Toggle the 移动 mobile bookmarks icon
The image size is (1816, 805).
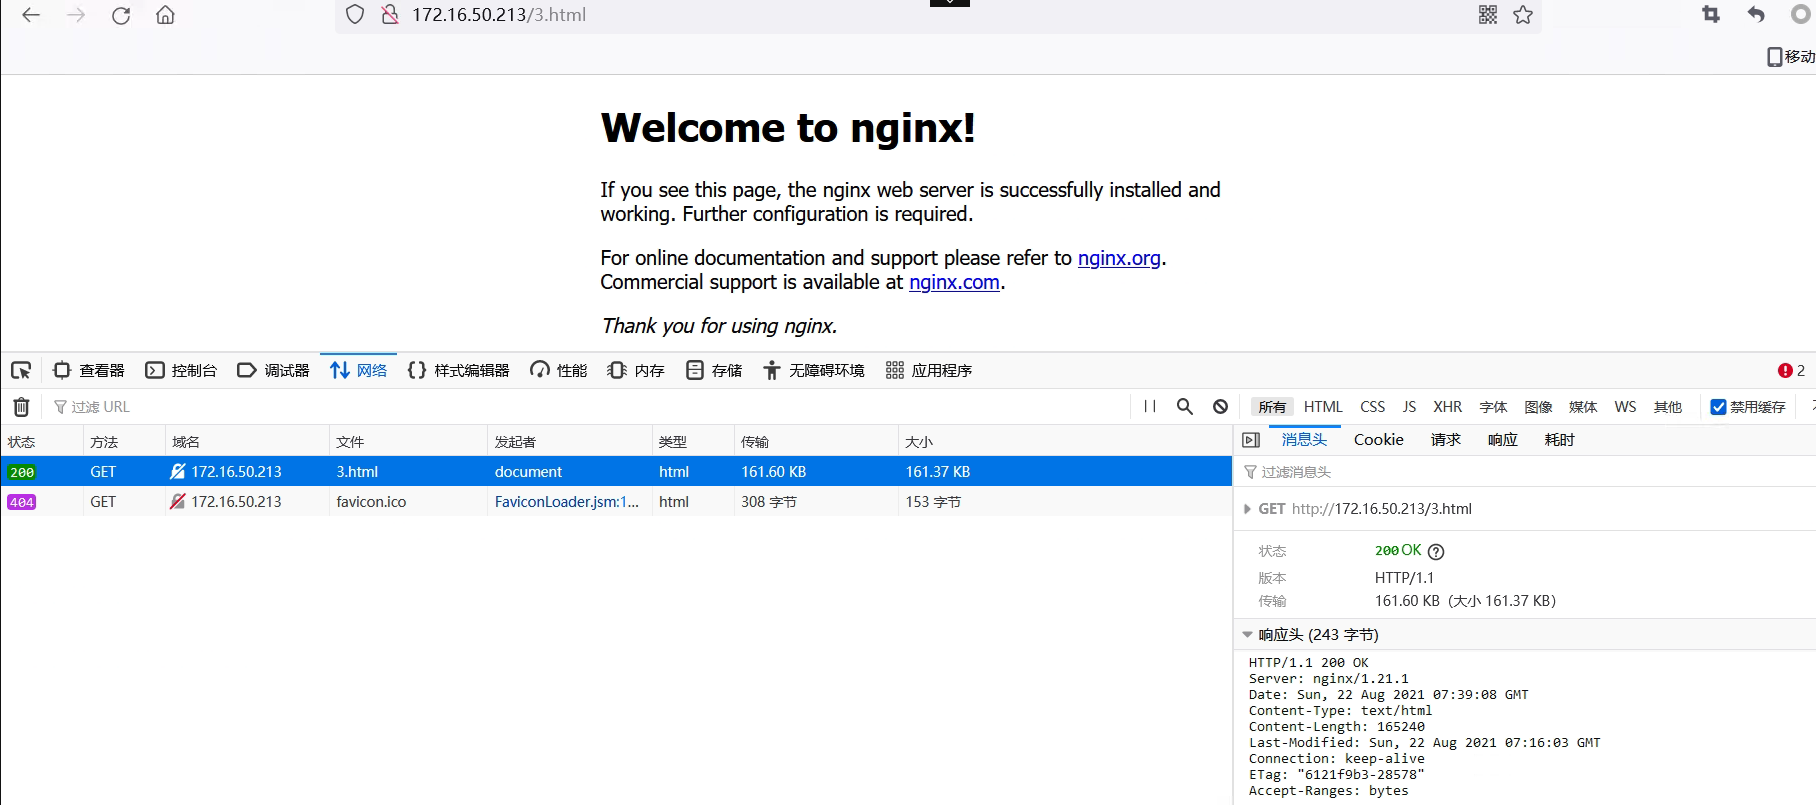tap(1790, 57)
